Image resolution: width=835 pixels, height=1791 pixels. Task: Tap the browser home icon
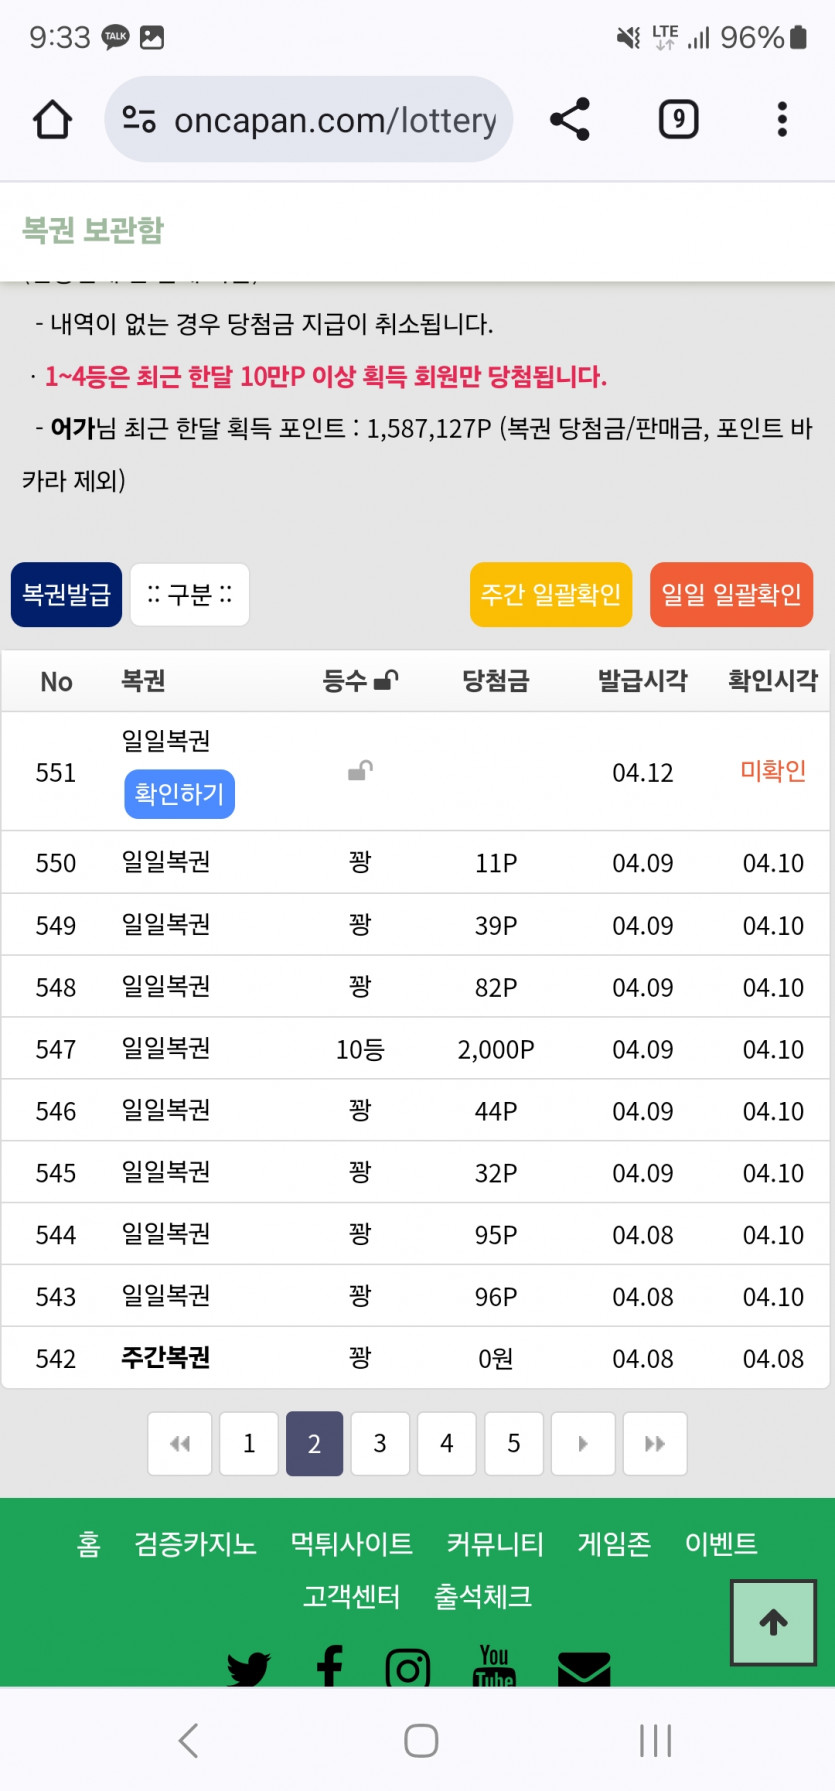[x=52, y=120]
